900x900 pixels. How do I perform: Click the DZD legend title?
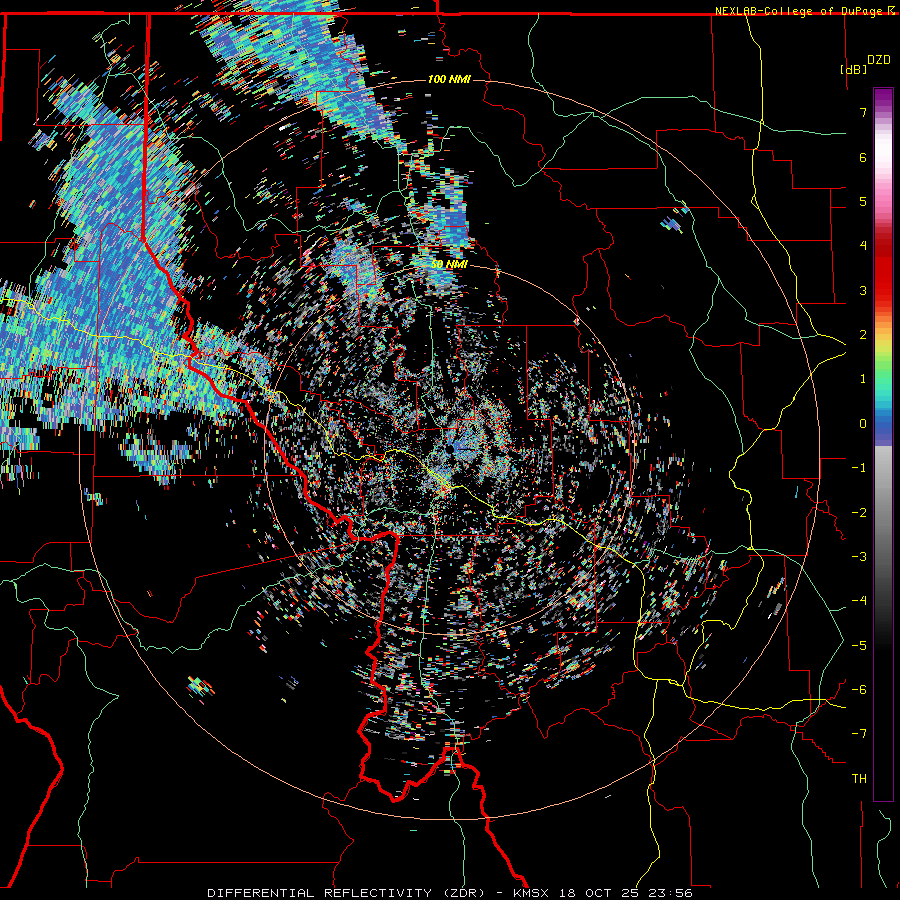coord(879,60)
